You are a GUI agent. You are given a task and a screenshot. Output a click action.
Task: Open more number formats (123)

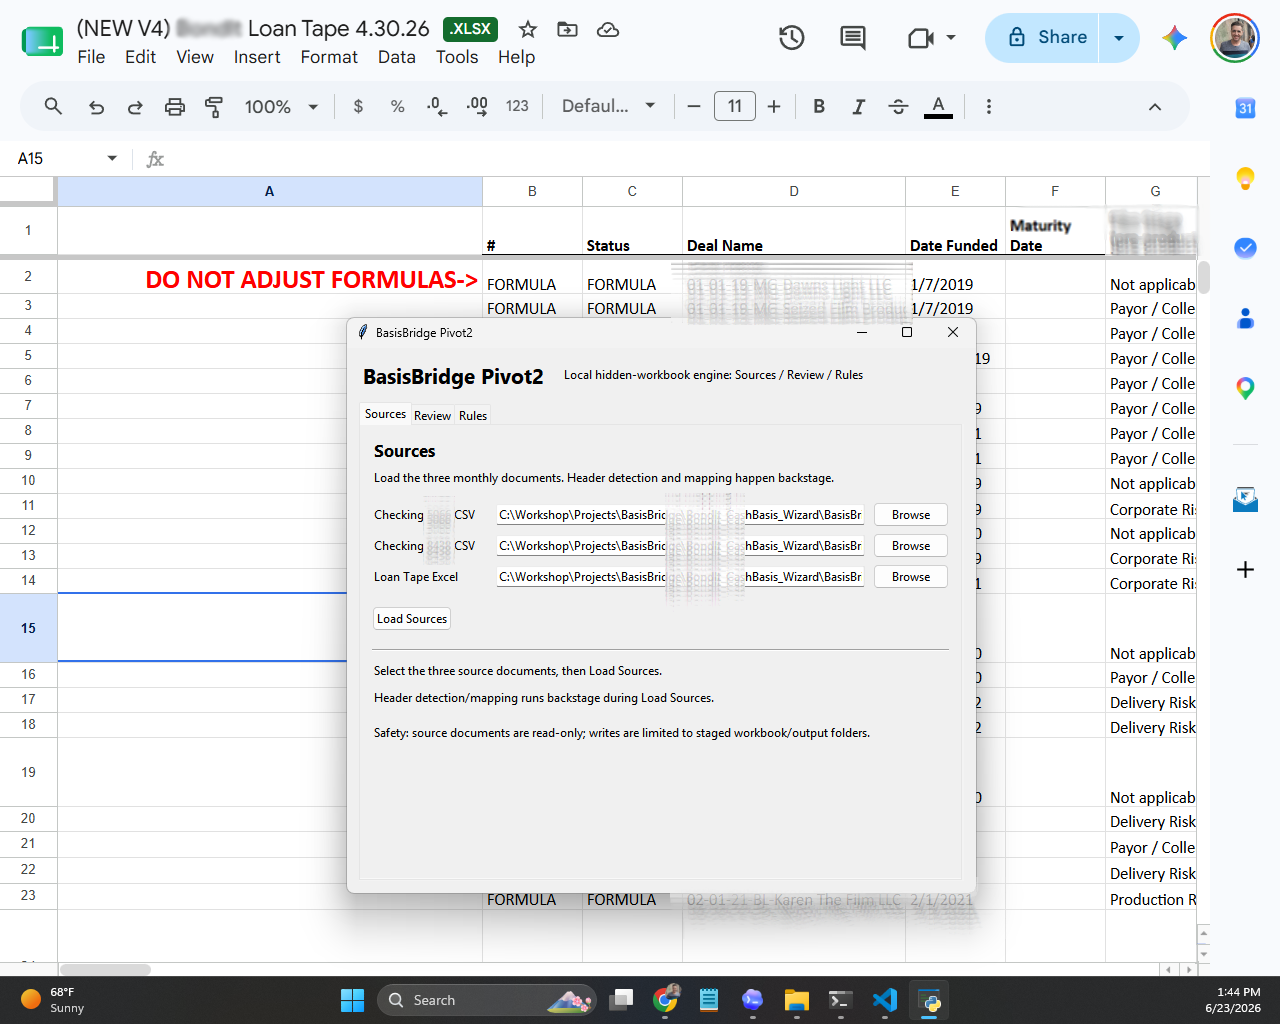tap(517, 106)
